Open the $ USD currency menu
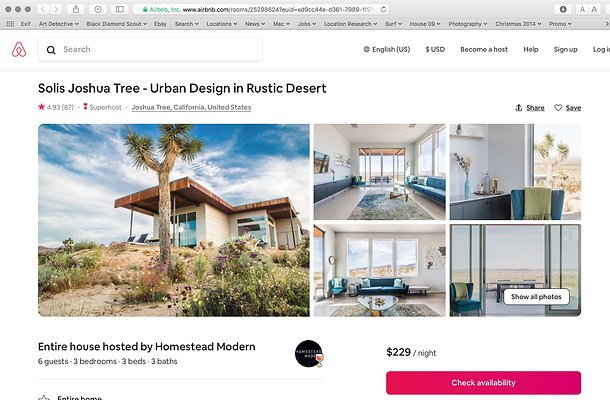Screen dimensions: 610x400 coord(435,49)
